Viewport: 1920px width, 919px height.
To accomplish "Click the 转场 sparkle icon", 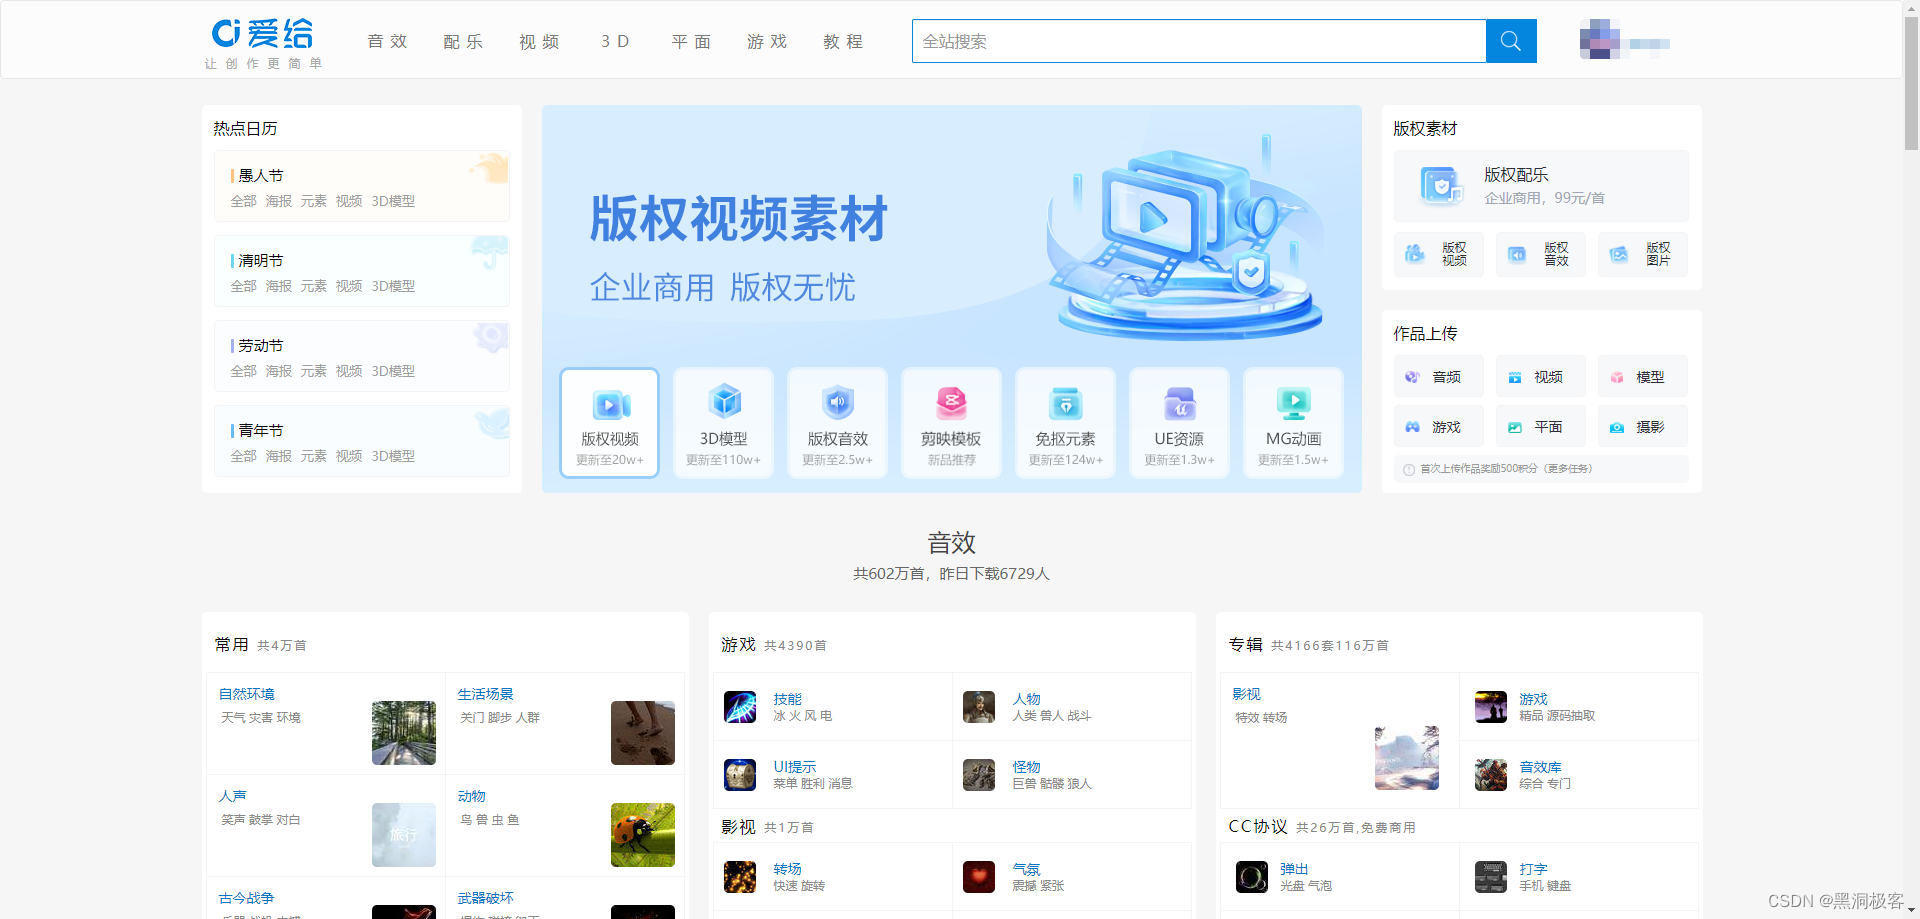I will pyautogui.click(x=740, y=877).
